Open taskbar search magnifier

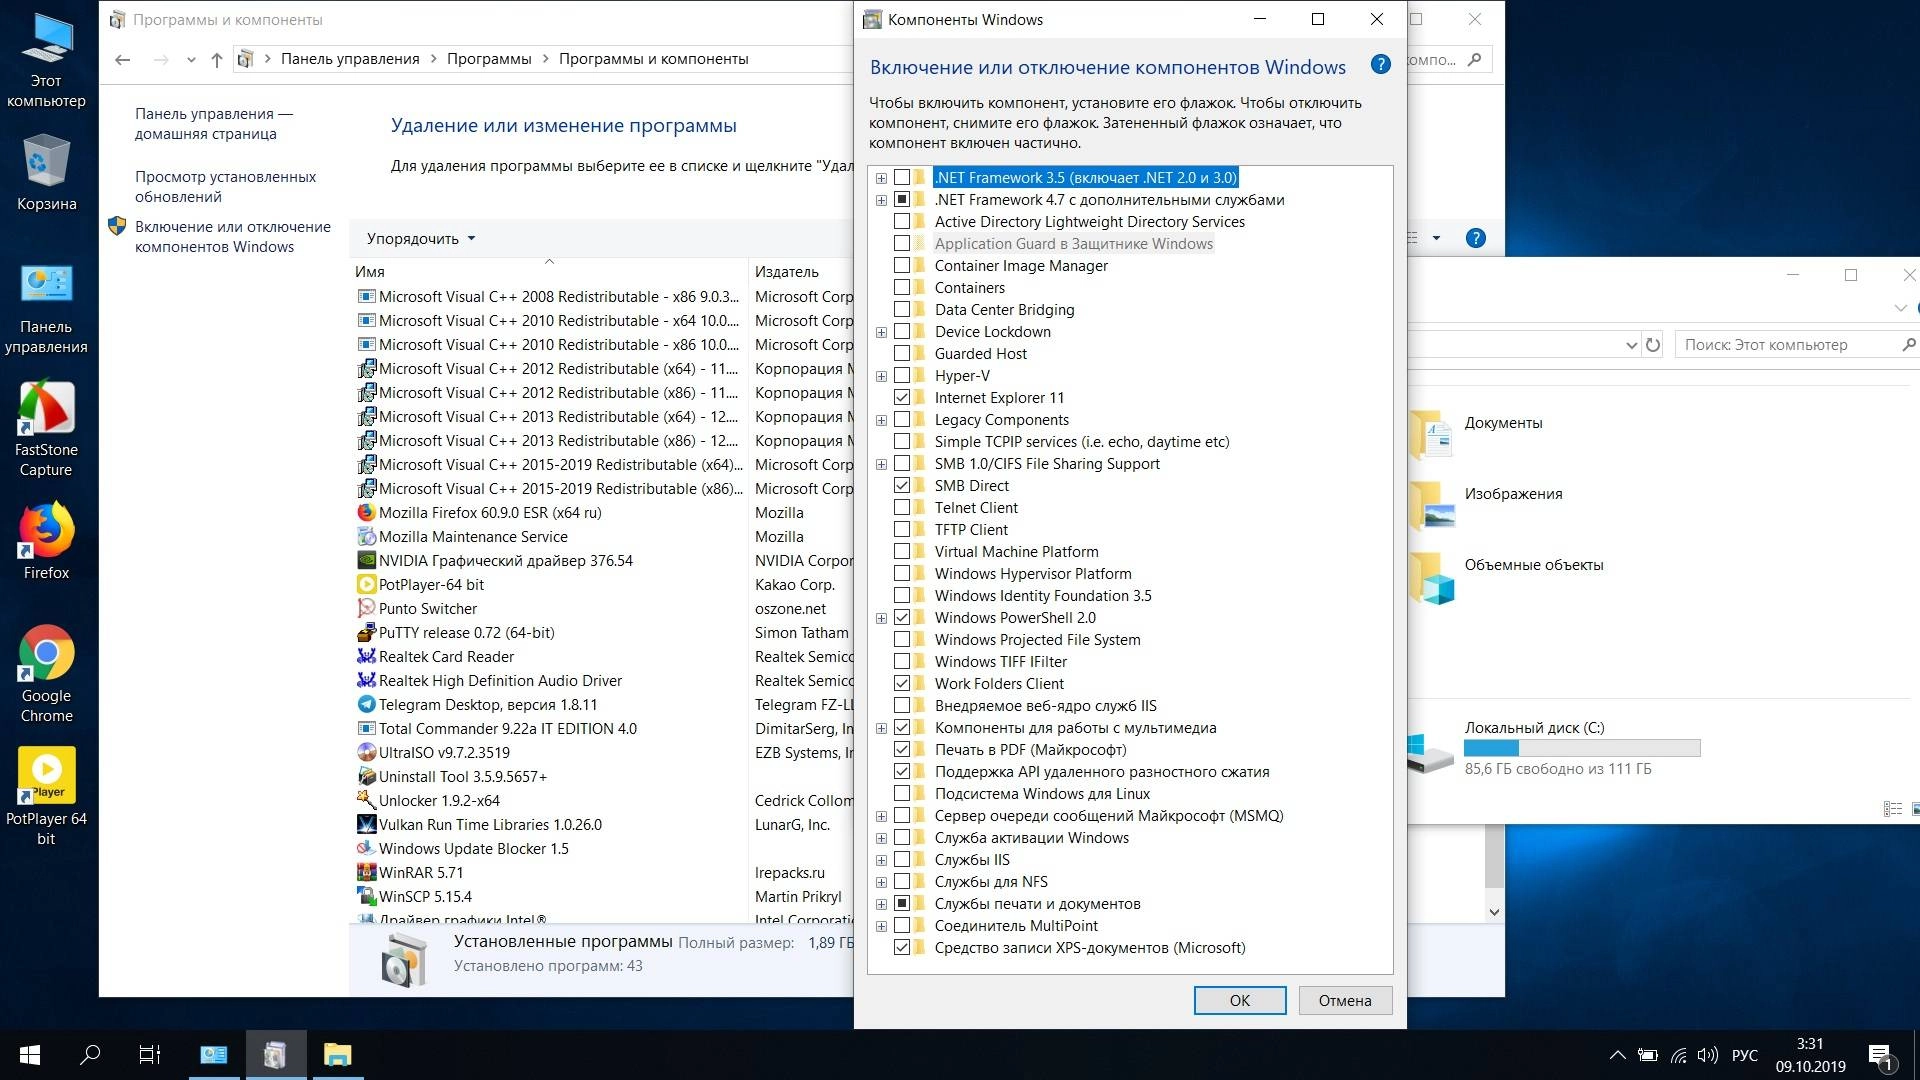click(x=90, y=1054)
